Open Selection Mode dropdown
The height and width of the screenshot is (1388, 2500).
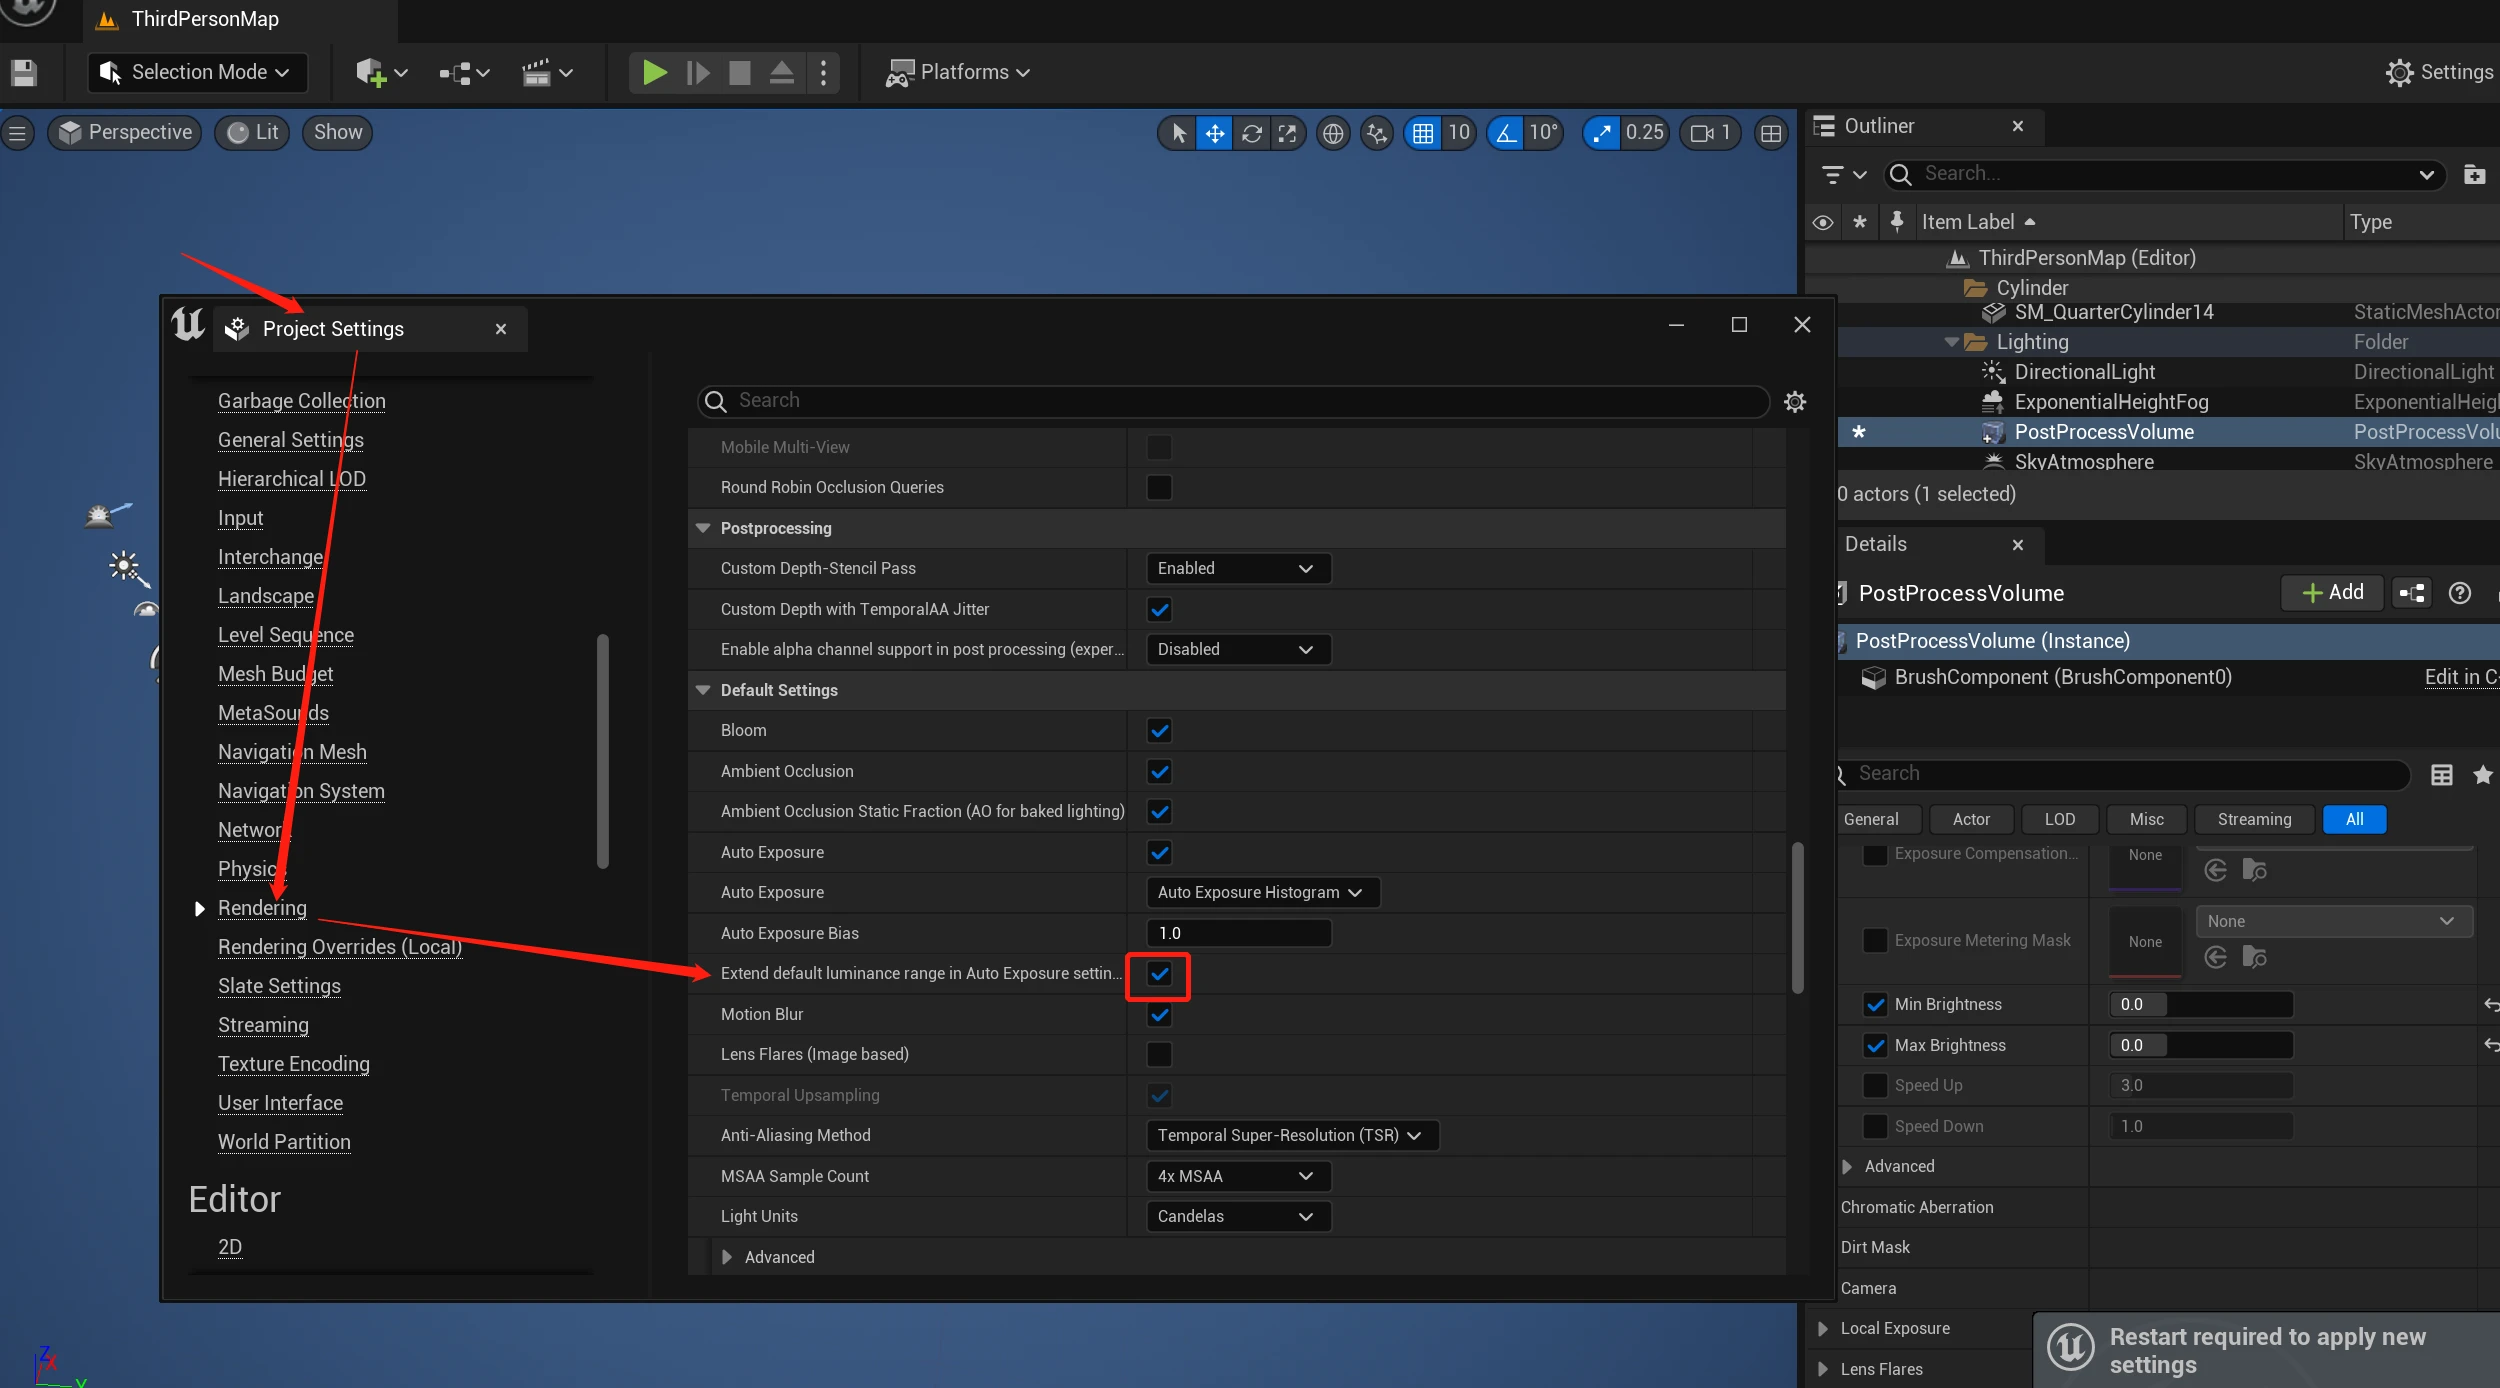pos(197,72)
